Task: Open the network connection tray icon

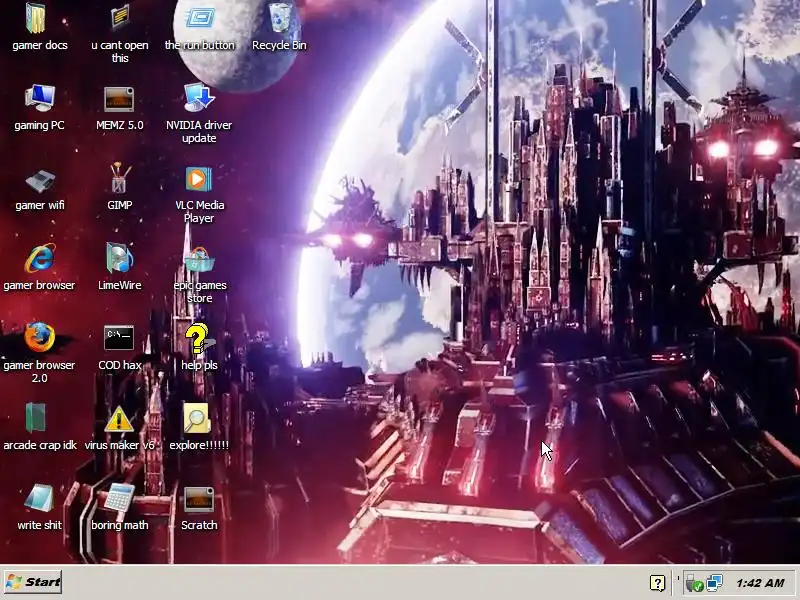Action: pyautogui.click(x=714, y=583)
